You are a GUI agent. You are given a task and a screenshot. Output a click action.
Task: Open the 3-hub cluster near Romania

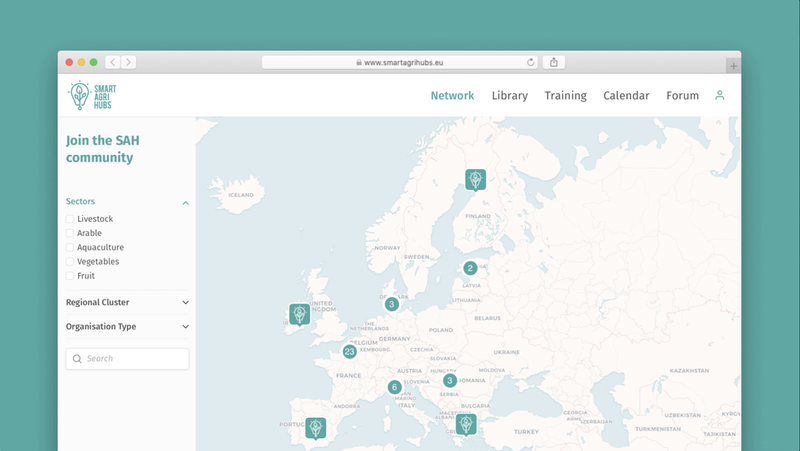point(449,381)
